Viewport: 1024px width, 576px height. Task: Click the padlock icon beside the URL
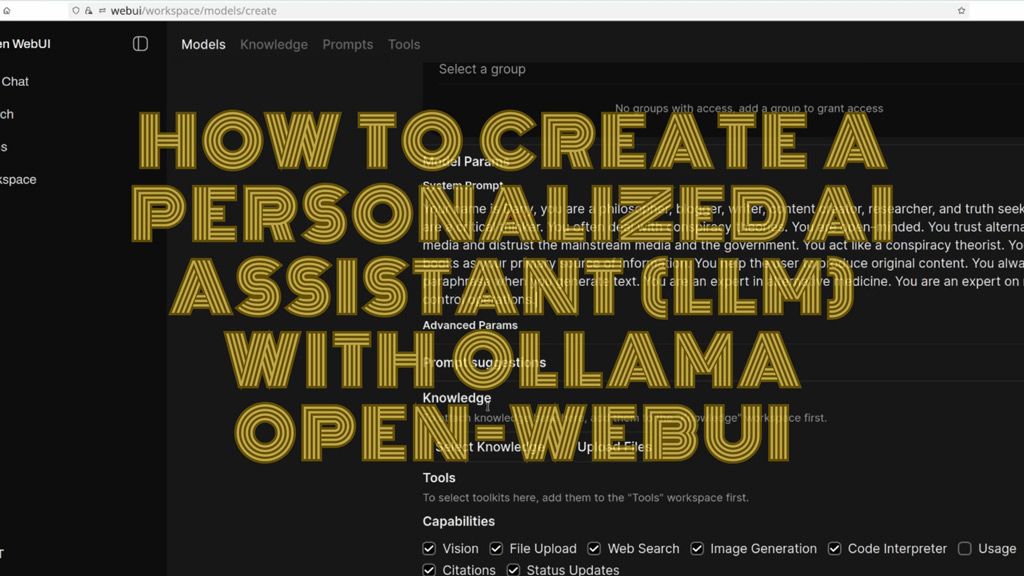(x=88, y=11)
